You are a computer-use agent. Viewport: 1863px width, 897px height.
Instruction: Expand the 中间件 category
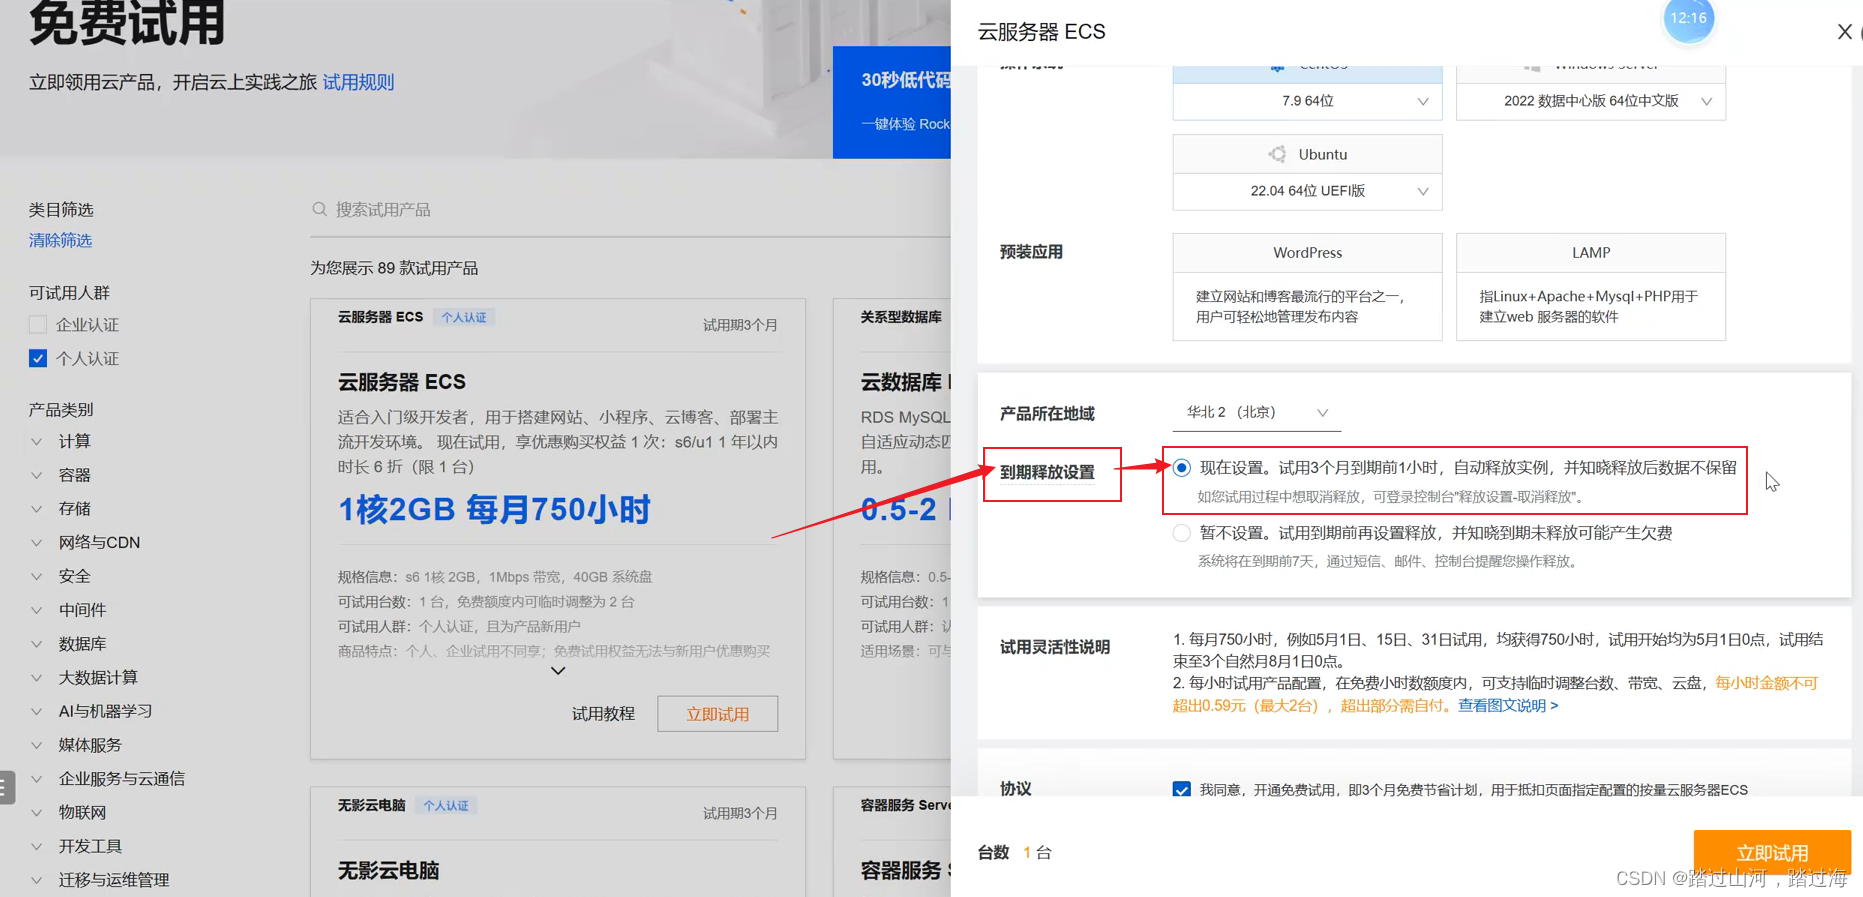coord(37,610)
